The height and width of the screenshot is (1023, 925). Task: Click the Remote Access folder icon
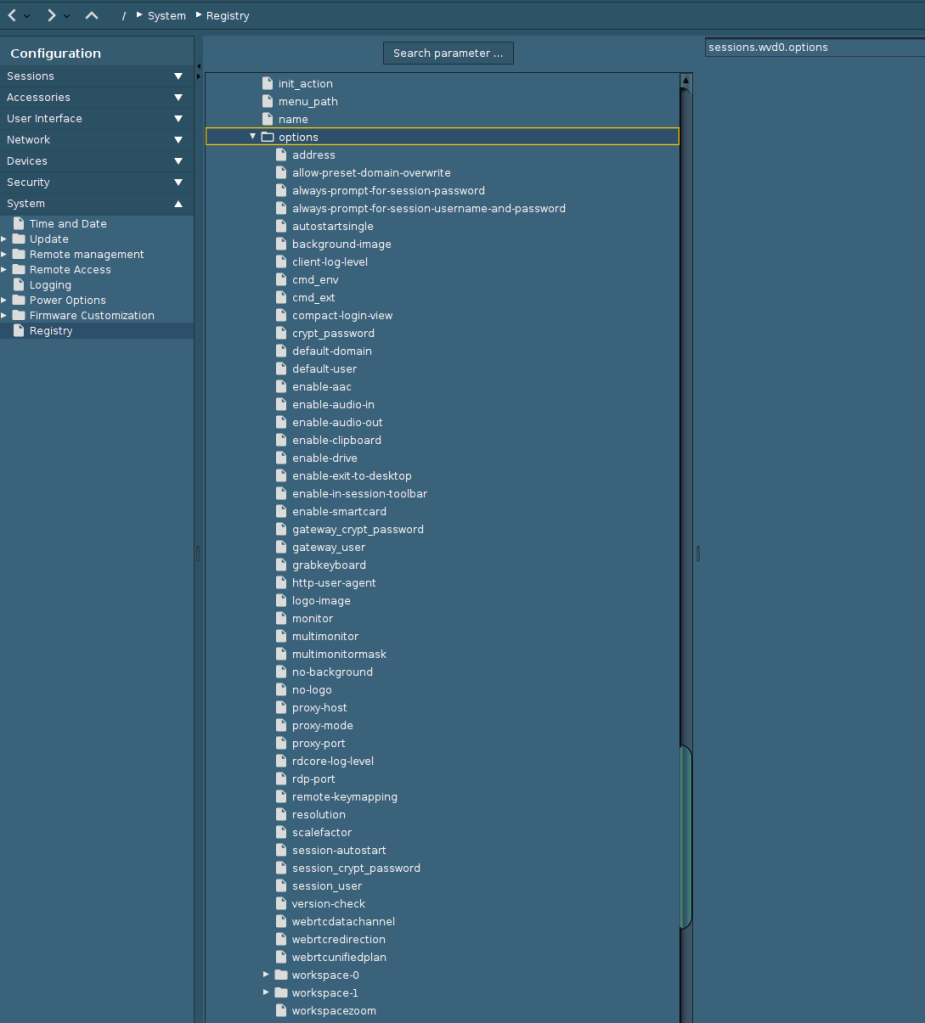(x=19, y=270)
